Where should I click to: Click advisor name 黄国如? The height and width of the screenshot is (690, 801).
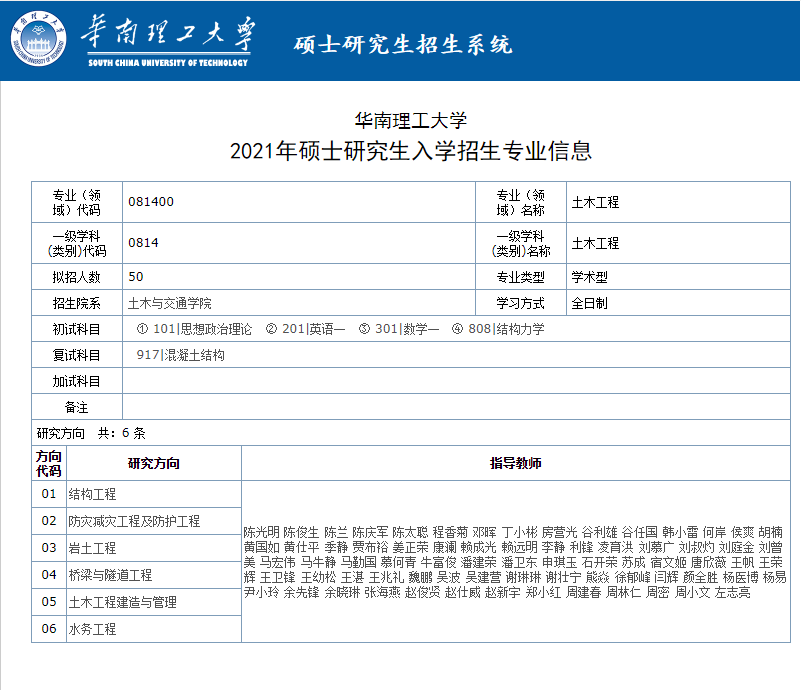tap(261, 547)
